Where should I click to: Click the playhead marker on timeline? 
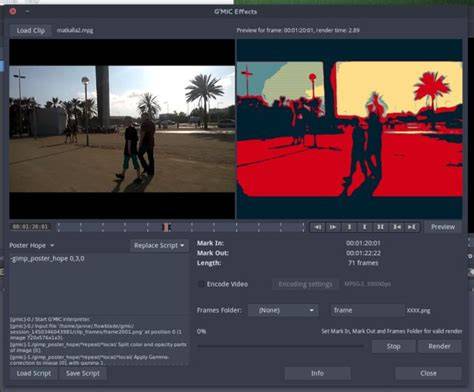click(166, 227)
